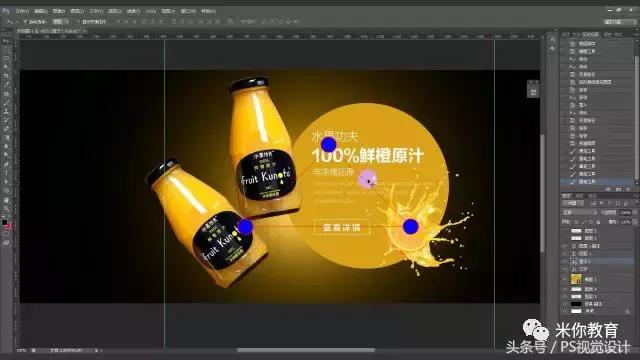Image resolution: width=640 pixels, height=360 pixels.
Task: Select the Rectangular Marquee tool
Action: 6,50
